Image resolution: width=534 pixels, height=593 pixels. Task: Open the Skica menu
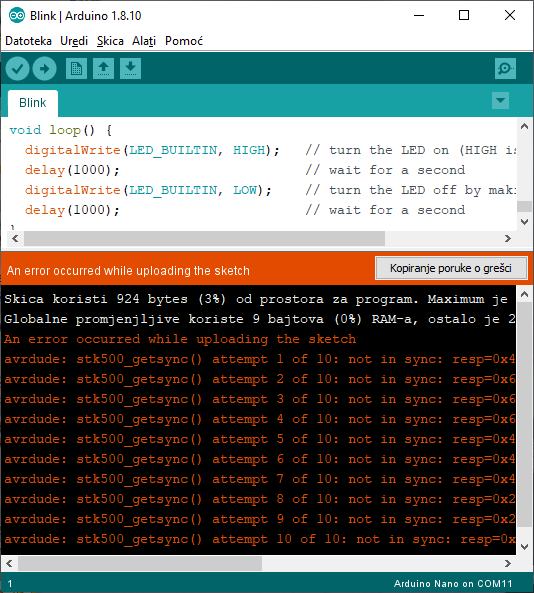tap(110, 41)
